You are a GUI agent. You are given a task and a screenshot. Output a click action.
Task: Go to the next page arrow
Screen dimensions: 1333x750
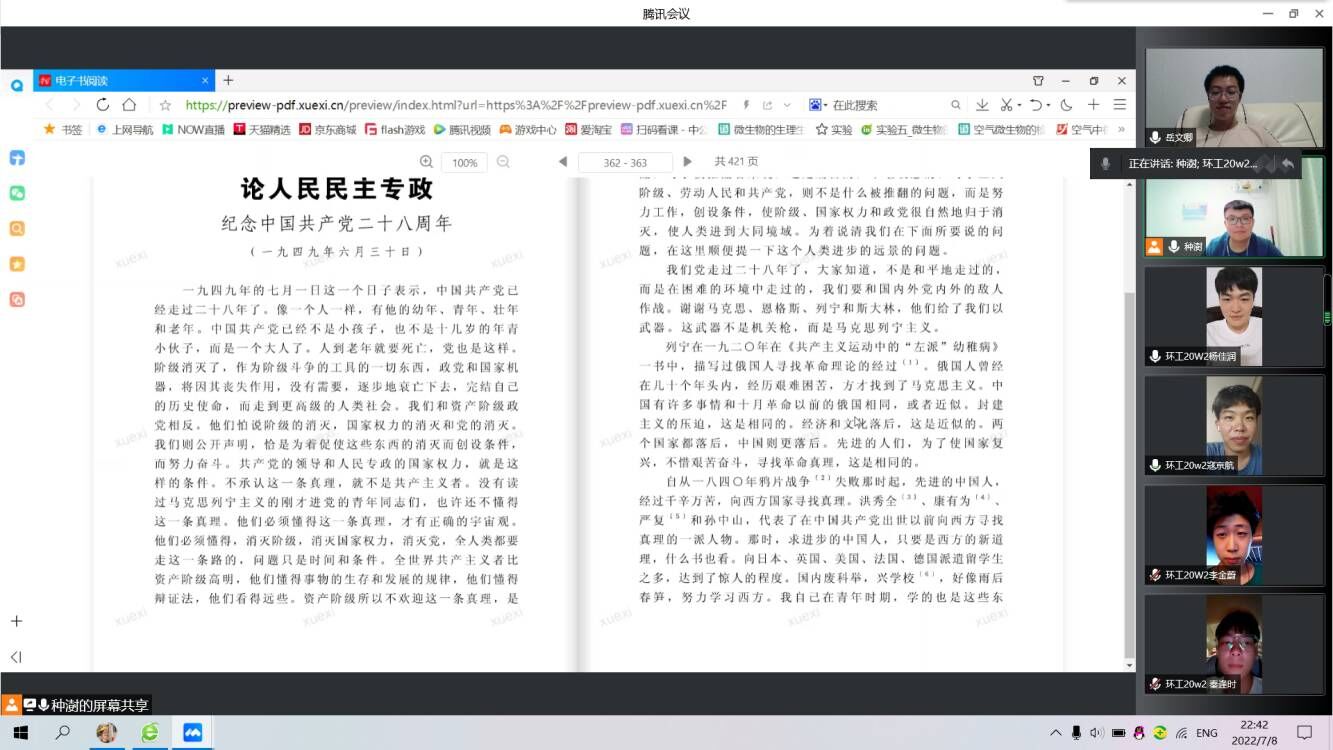[x=687, y=162]
